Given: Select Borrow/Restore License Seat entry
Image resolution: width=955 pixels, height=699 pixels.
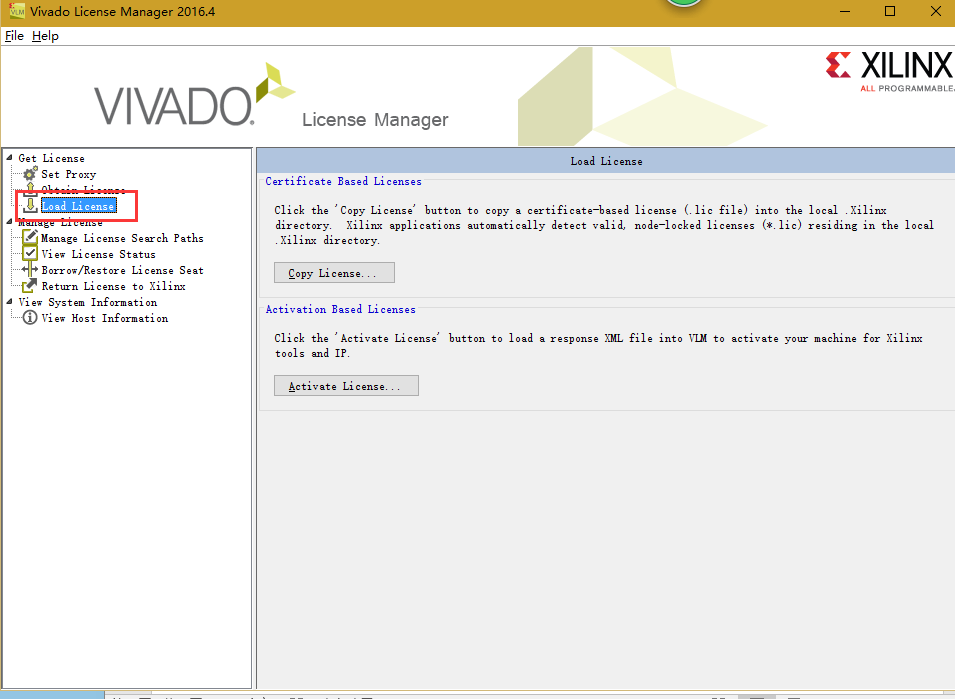Looking at the screenshot, I should (122, 270).
